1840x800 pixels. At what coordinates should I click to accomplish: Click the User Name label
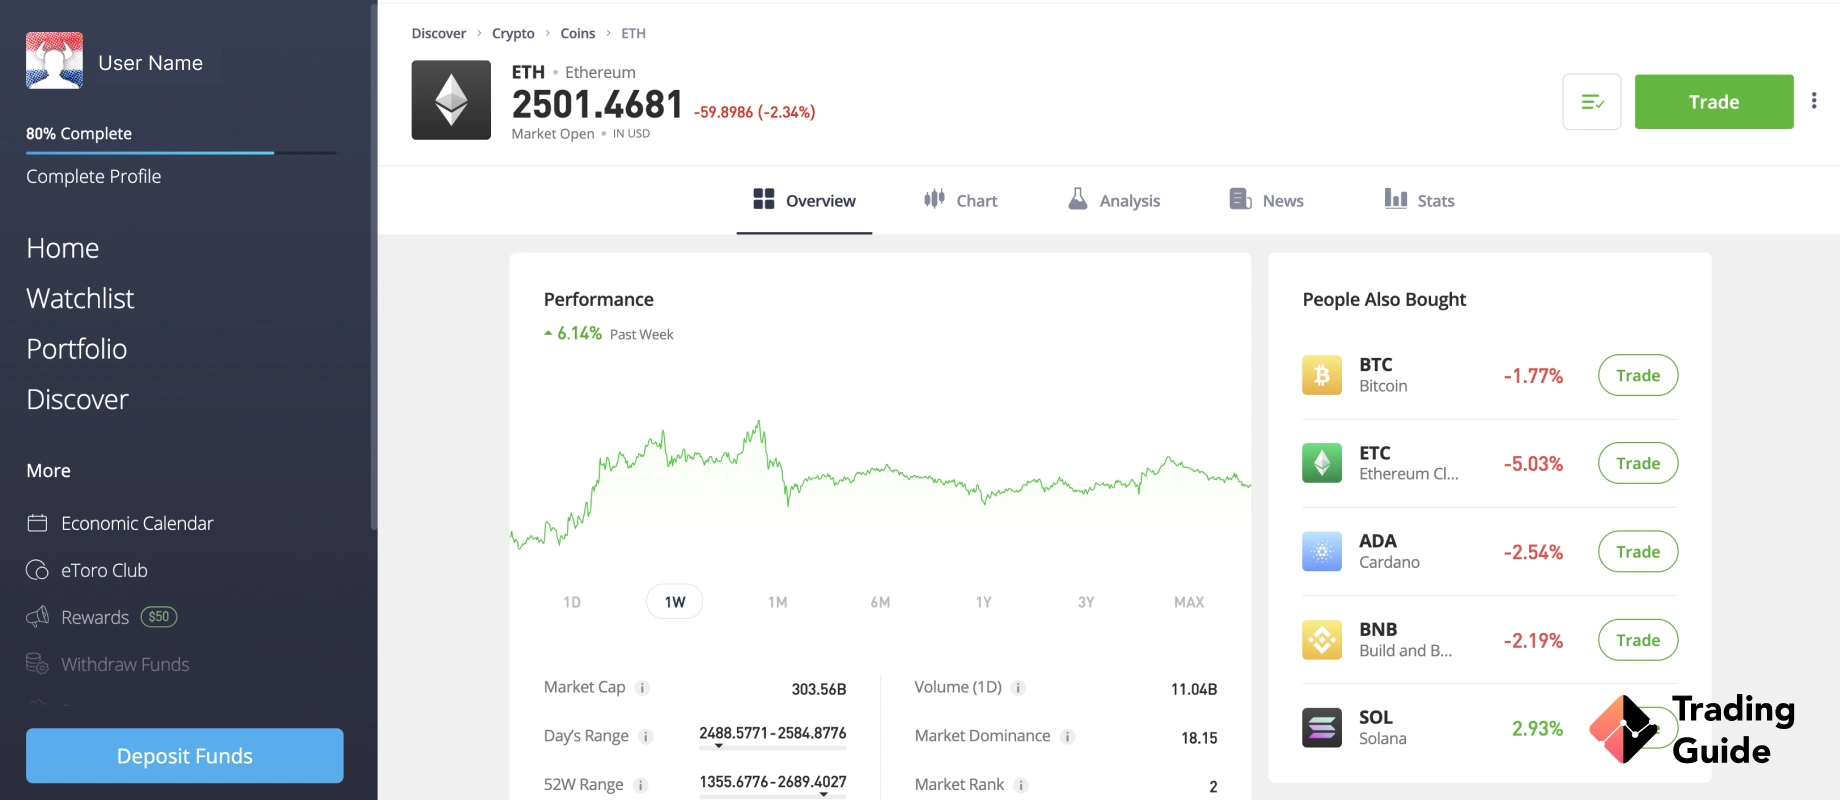click(151, 63)
